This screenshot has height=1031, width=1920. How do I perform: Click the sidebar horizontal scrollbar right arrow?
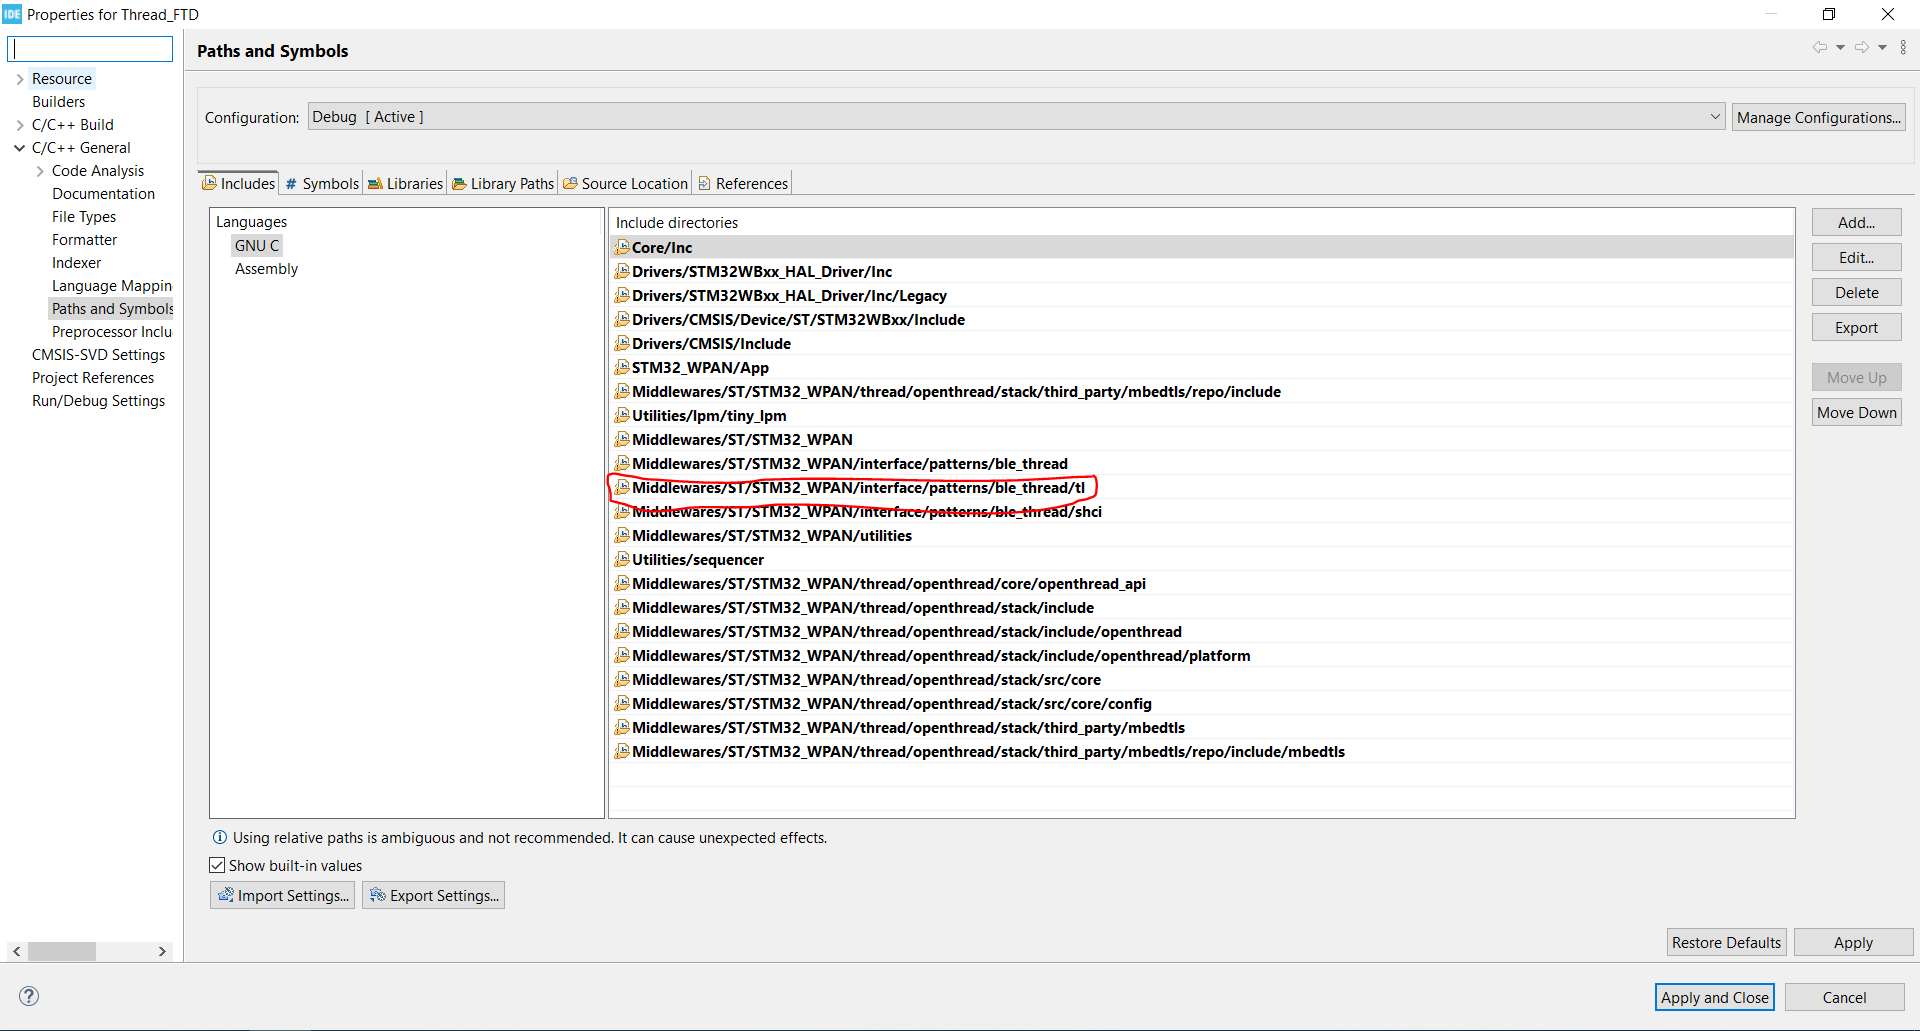pyautogui.click(x=162, y=951)
